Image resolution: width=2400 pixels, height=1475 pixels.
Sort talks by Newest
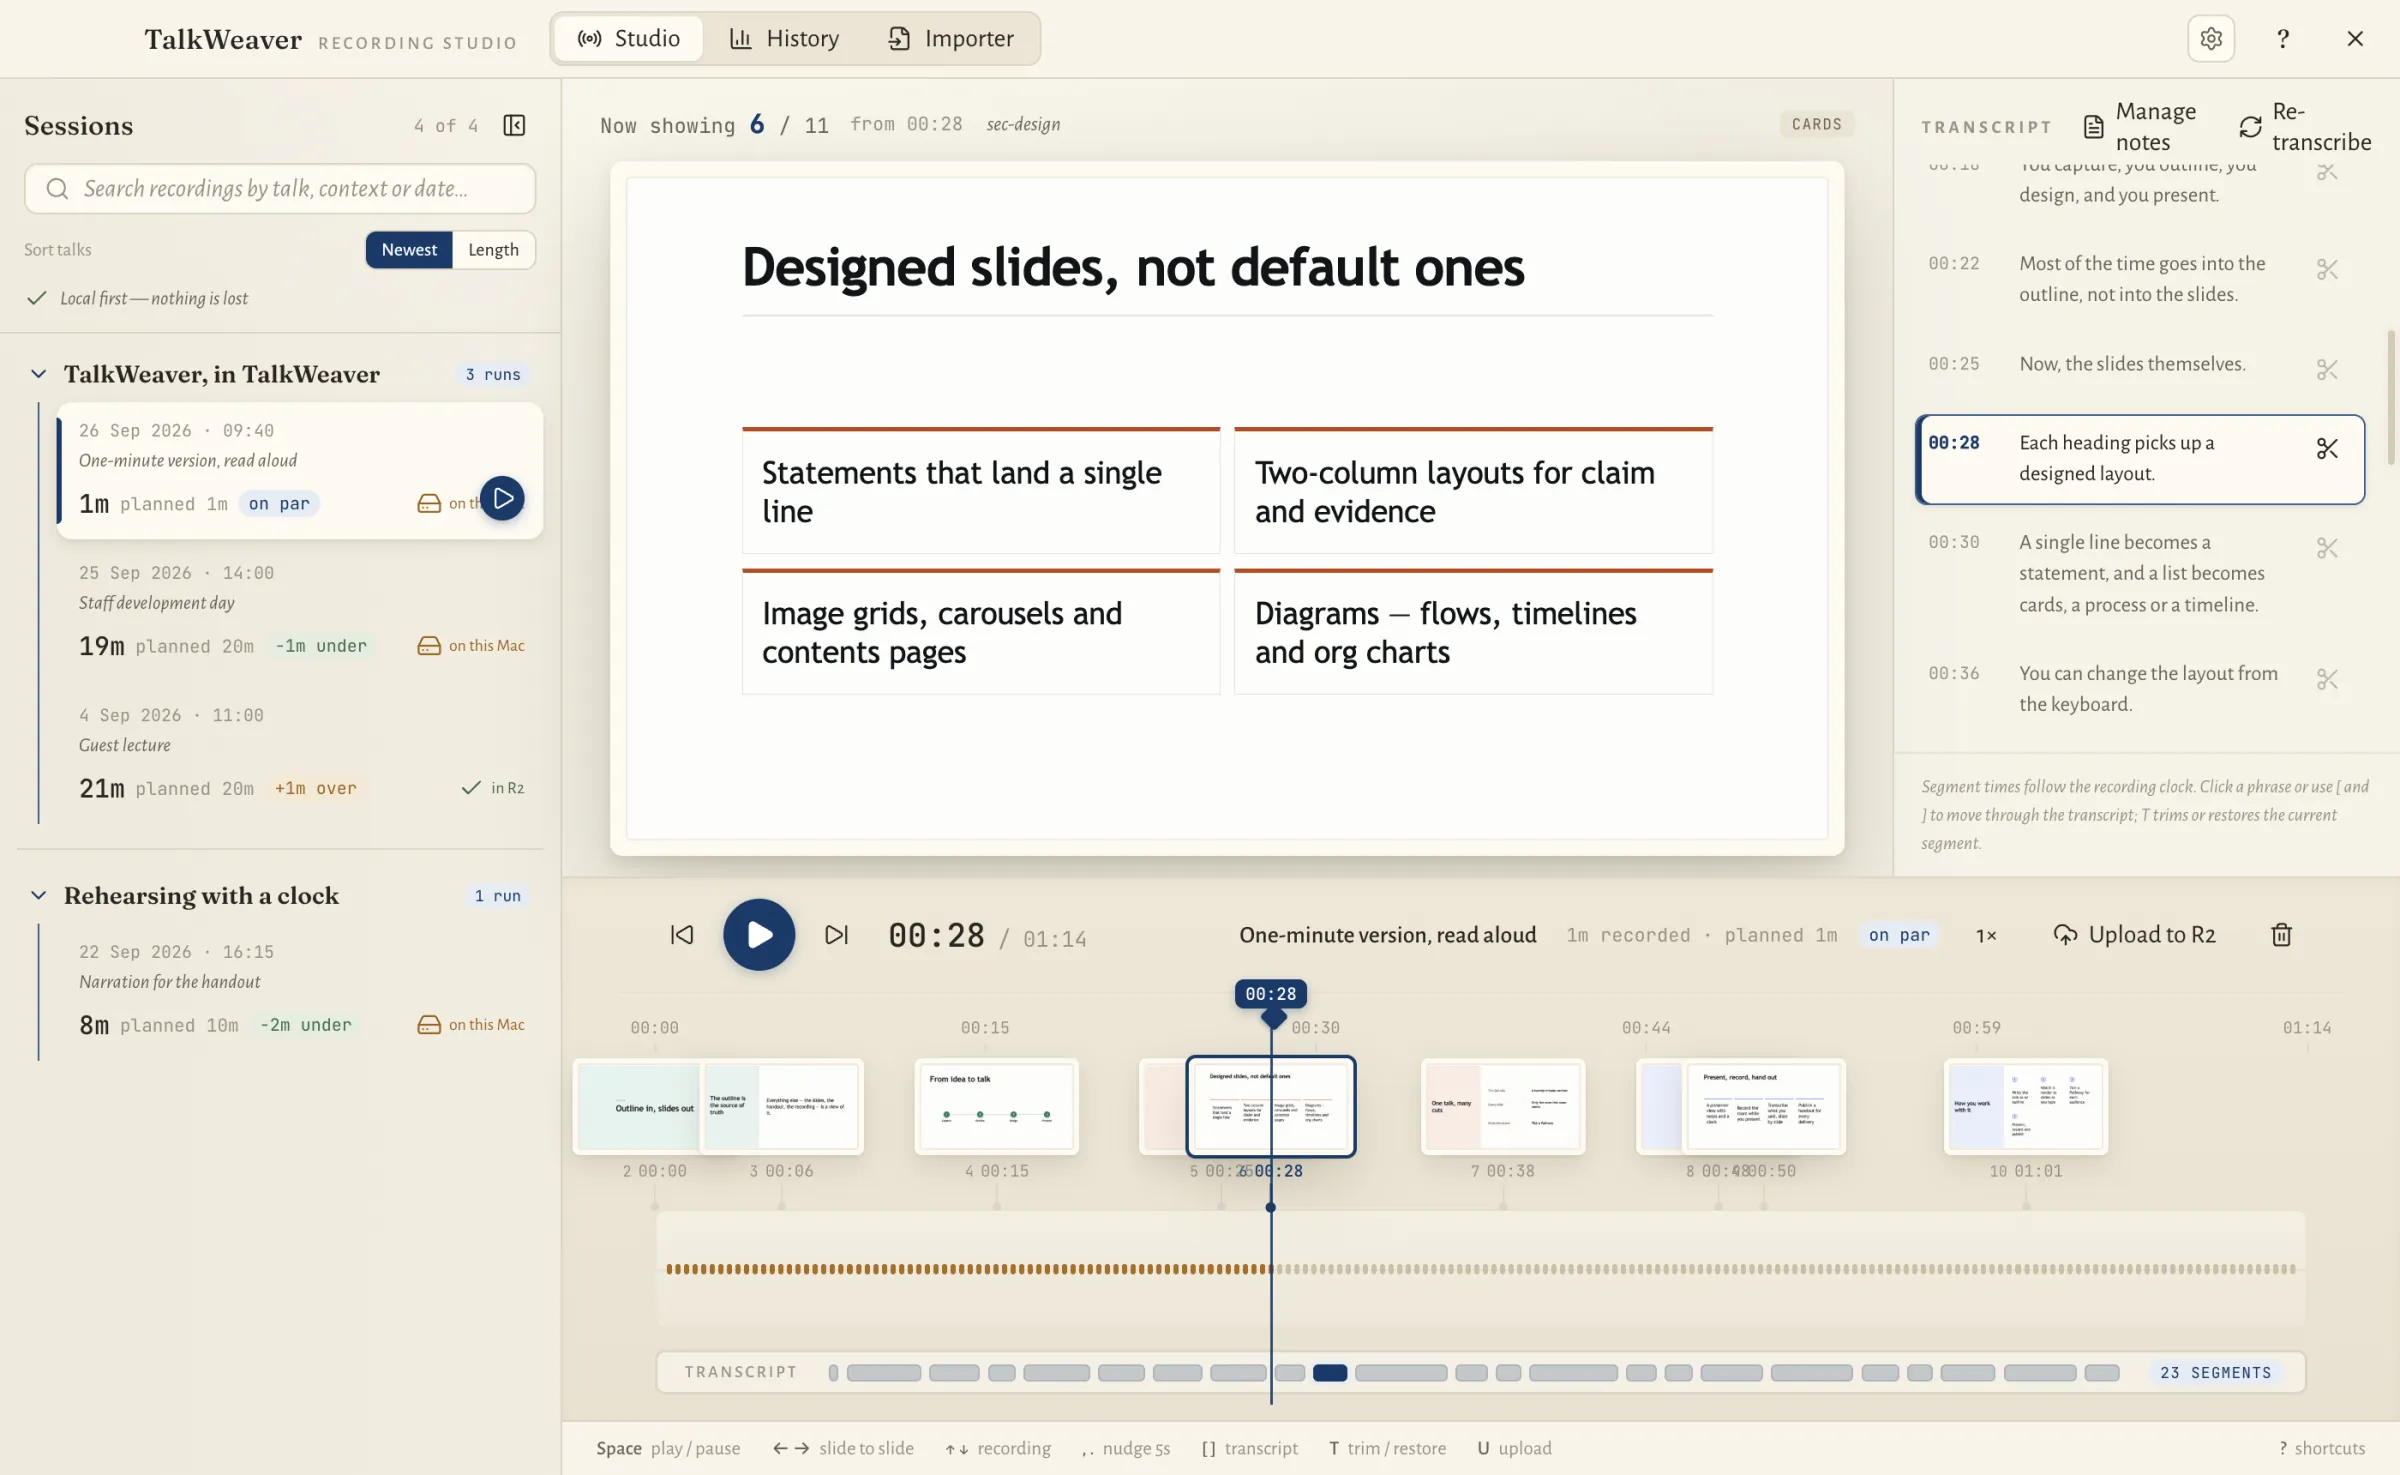(x=409, y=250)
